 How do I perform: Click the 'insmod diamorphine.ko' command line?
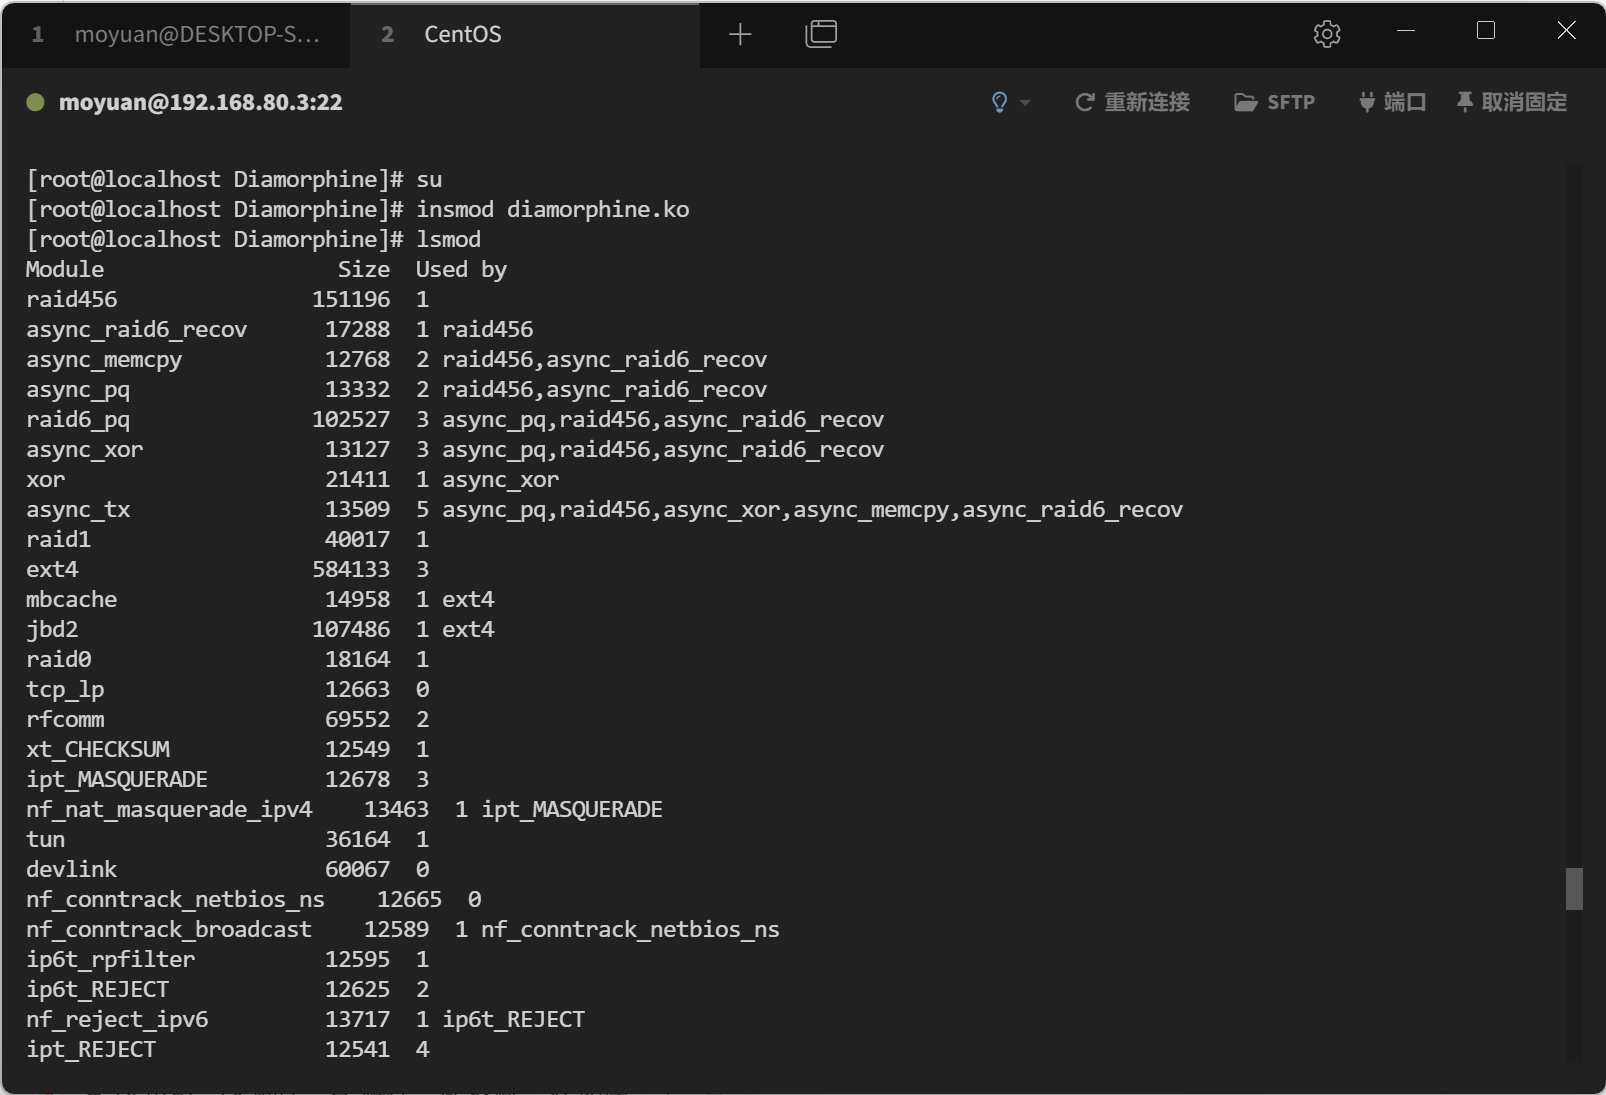click(x=552, y=210)
